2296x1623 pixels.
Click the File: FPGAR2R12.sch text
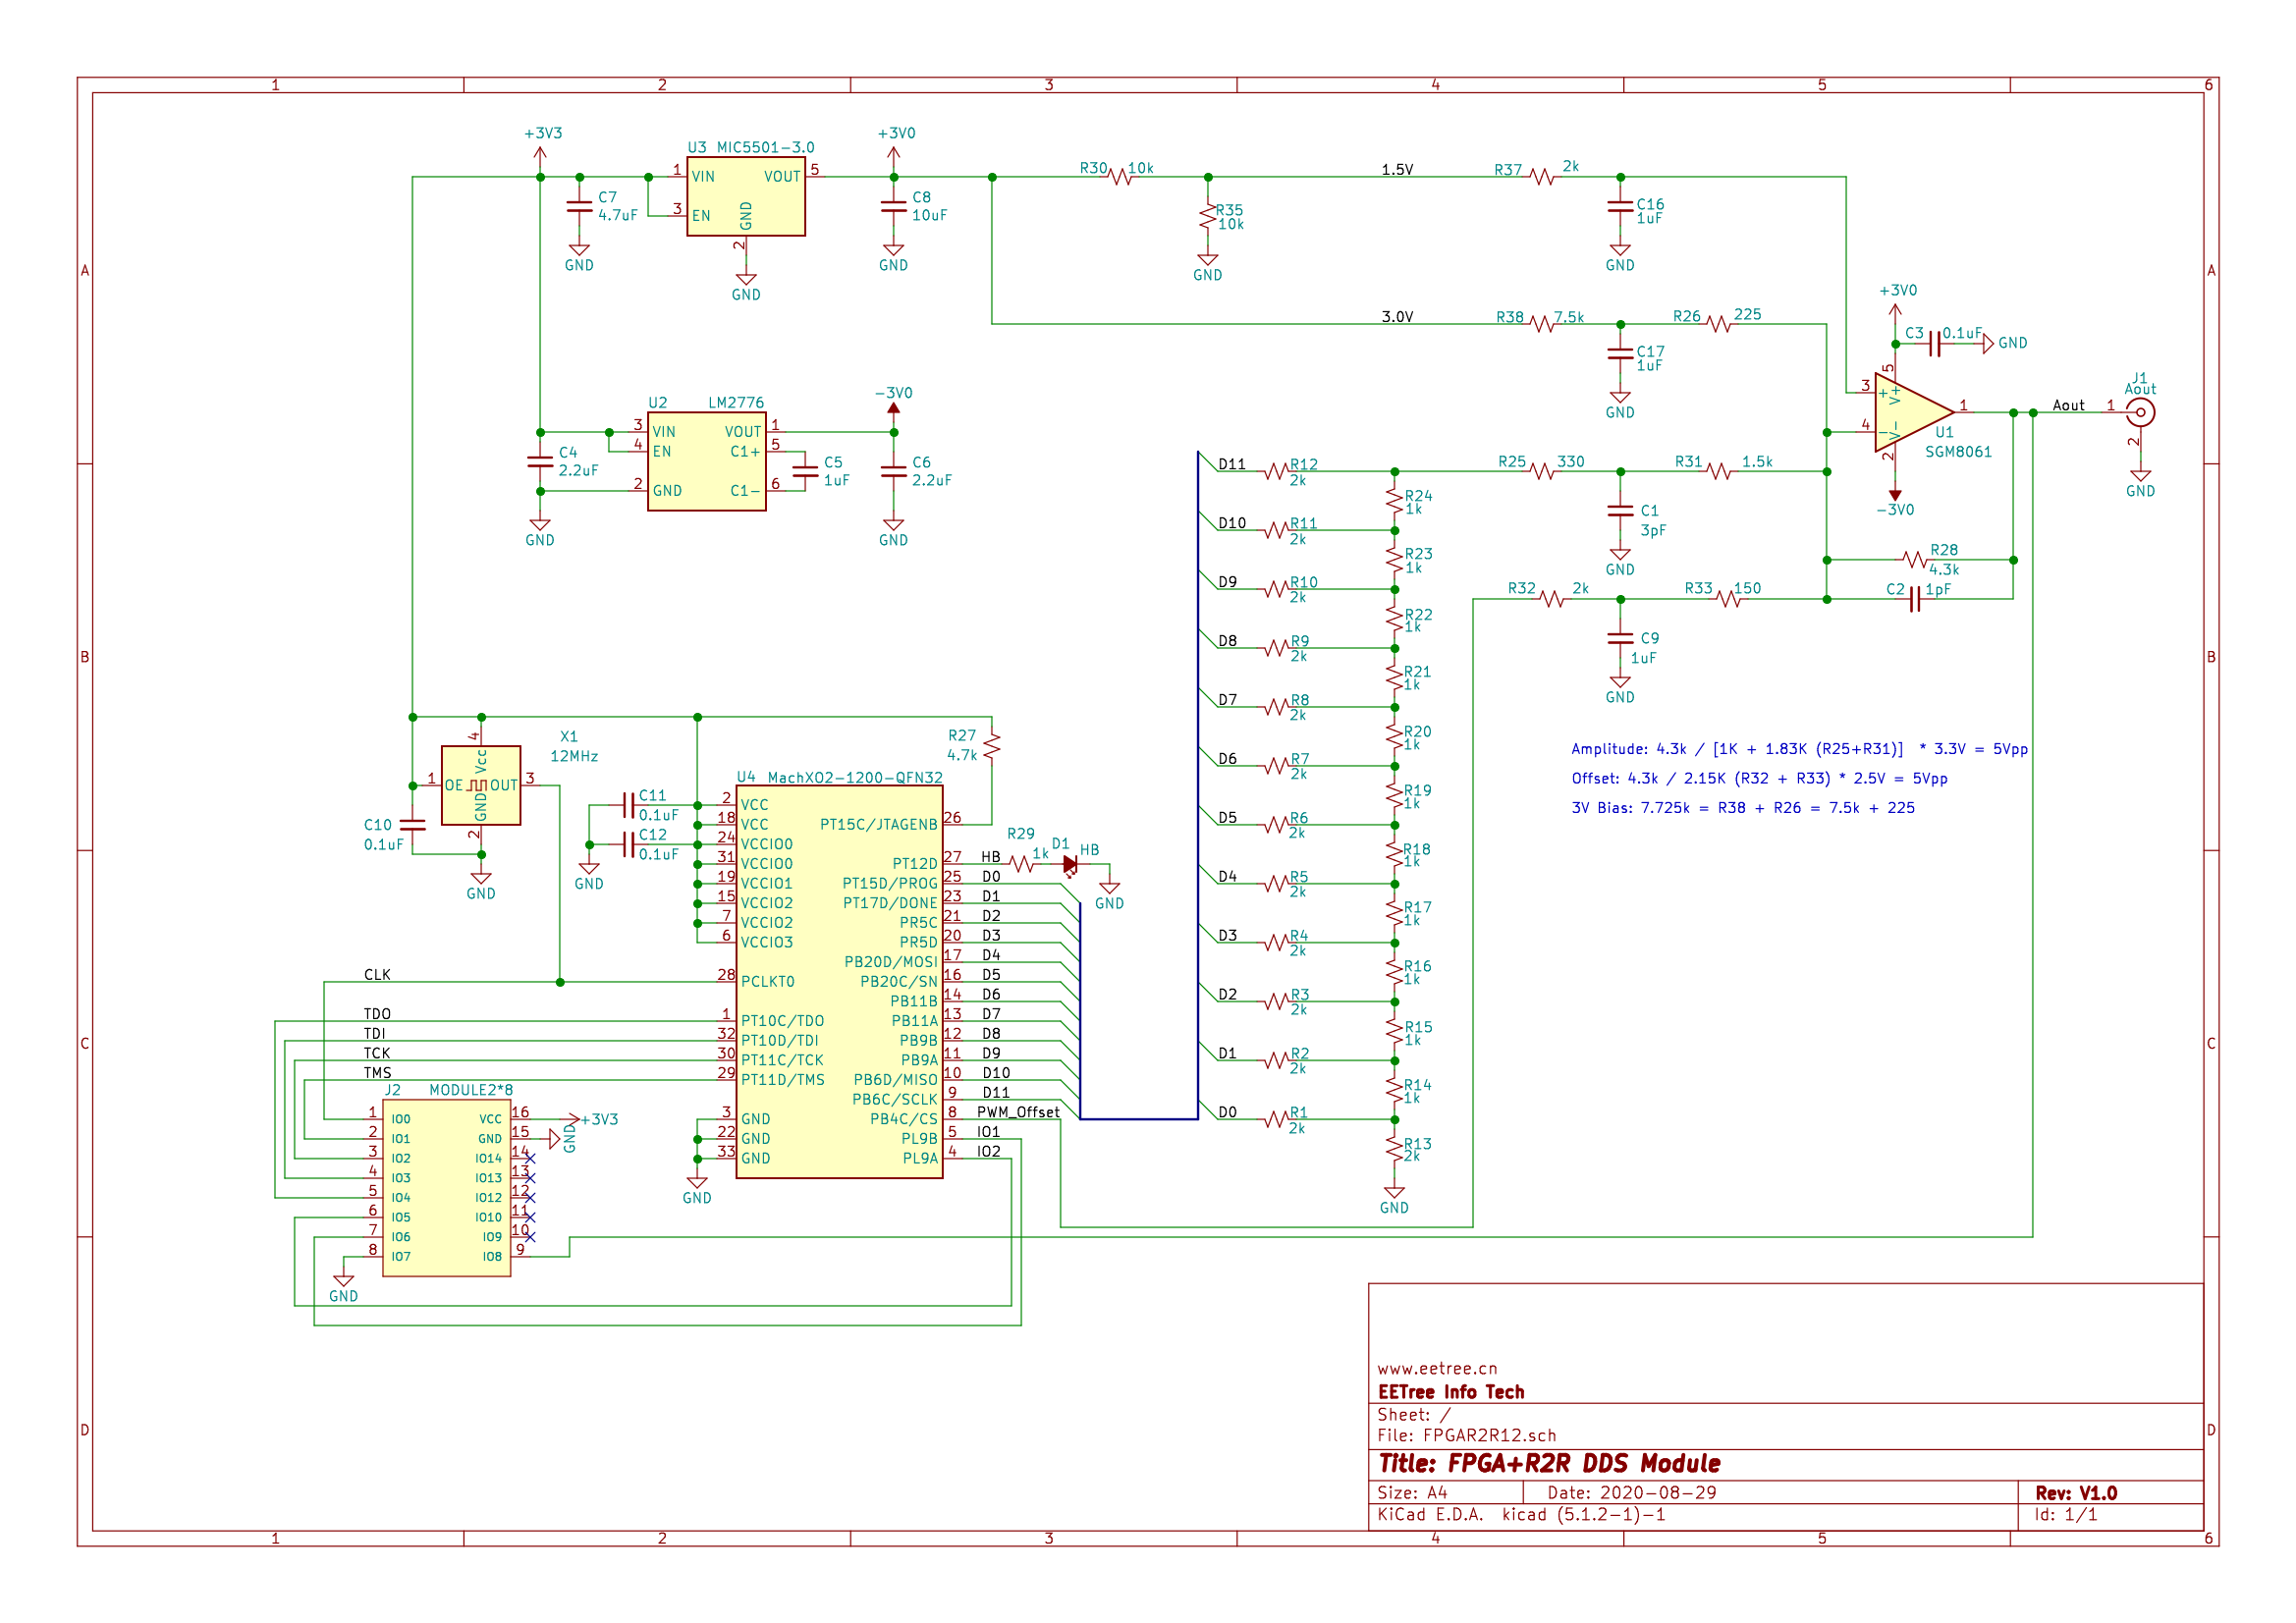[1466, 1435]
